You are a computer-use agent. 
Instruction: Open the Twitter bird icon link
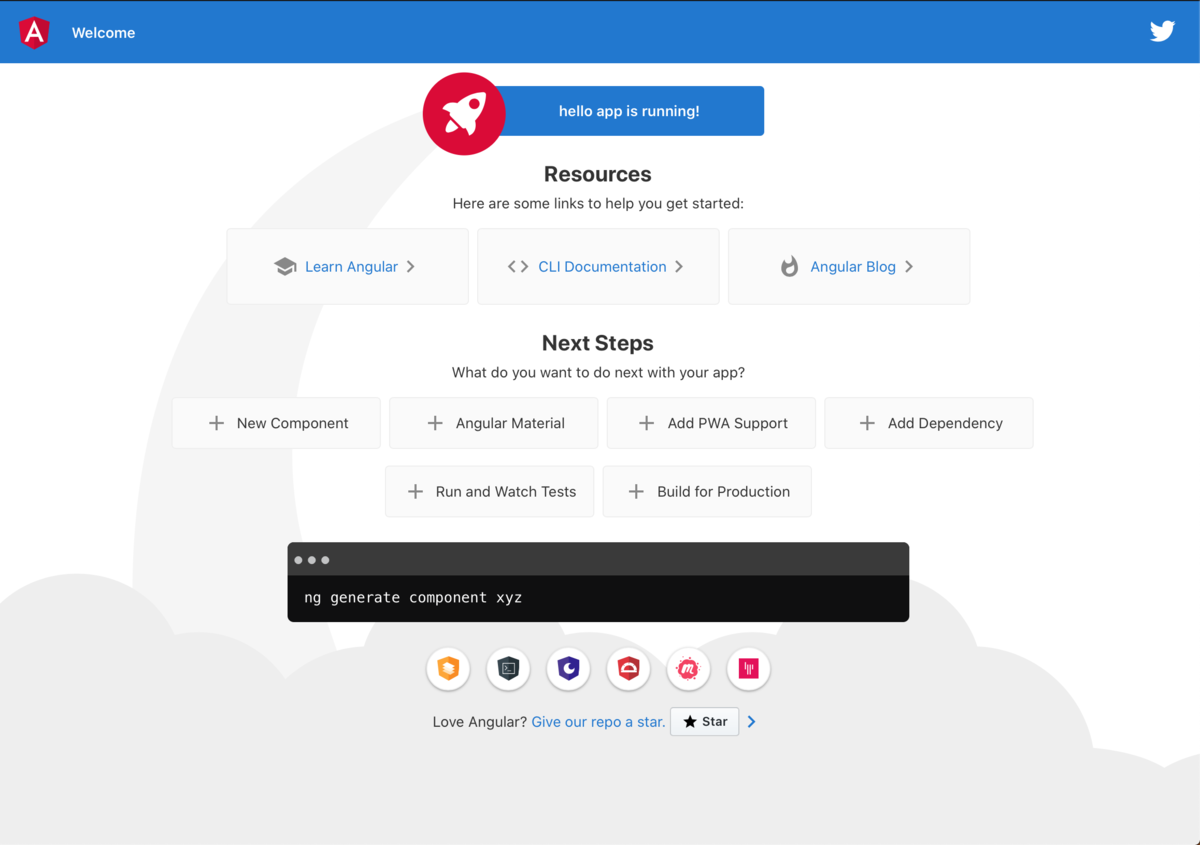click(1162, 31)
